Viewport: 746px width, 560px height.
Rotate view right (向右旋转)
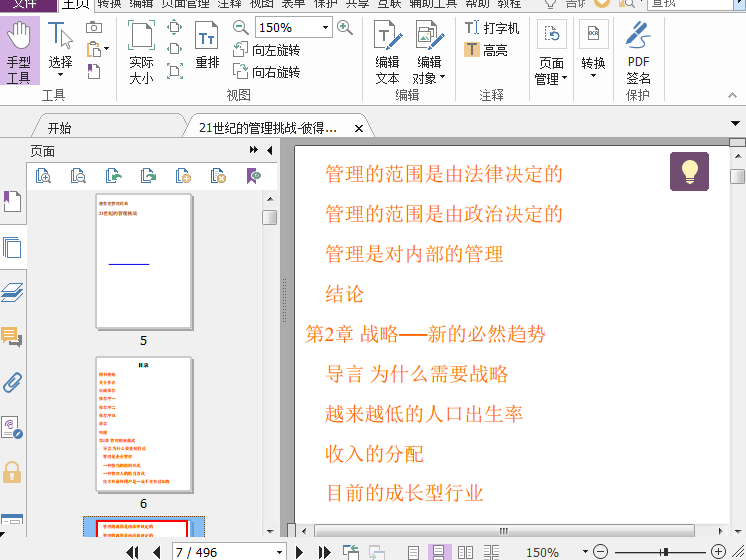click(x=266, y=72)
